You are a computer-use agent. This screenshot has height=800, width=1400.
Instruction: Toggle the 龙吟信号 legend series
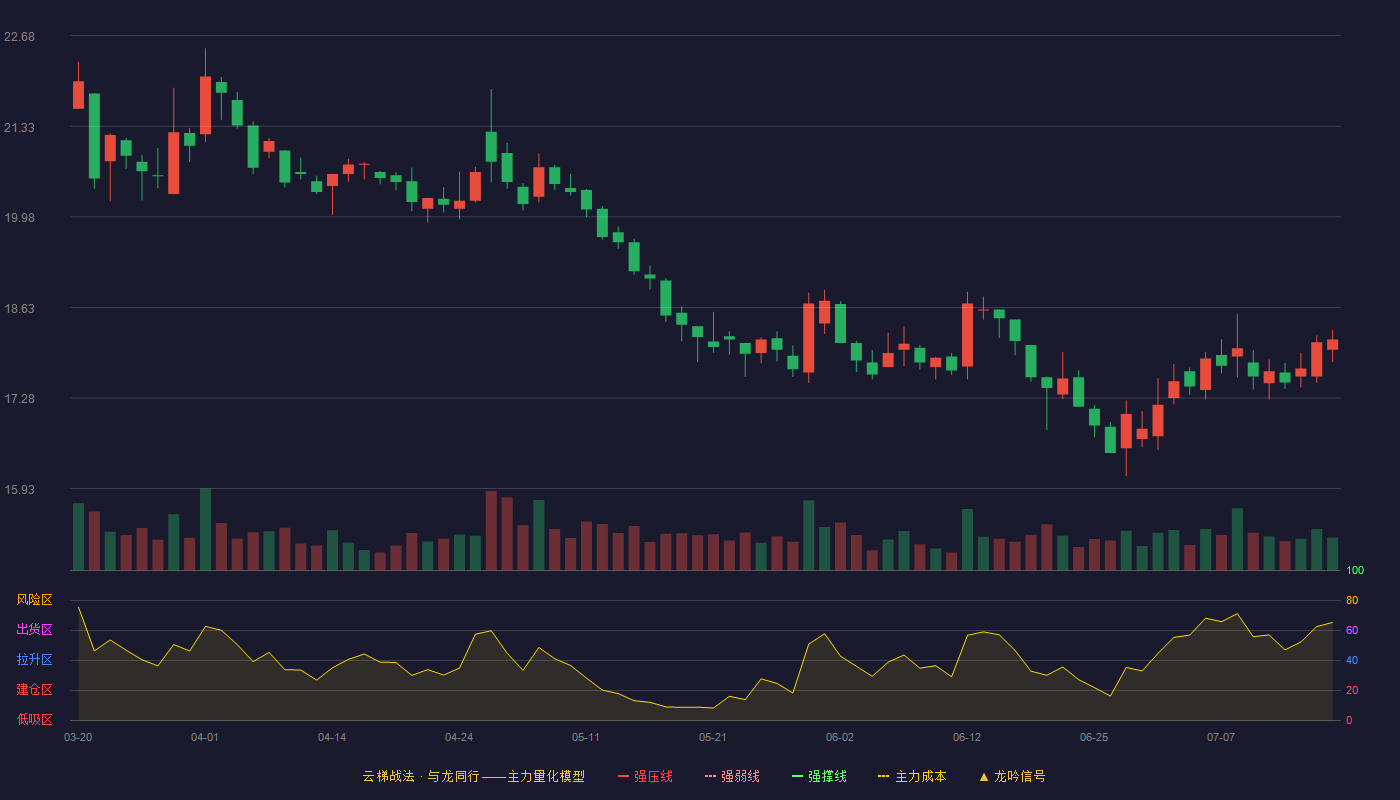tap(1011, 776)
